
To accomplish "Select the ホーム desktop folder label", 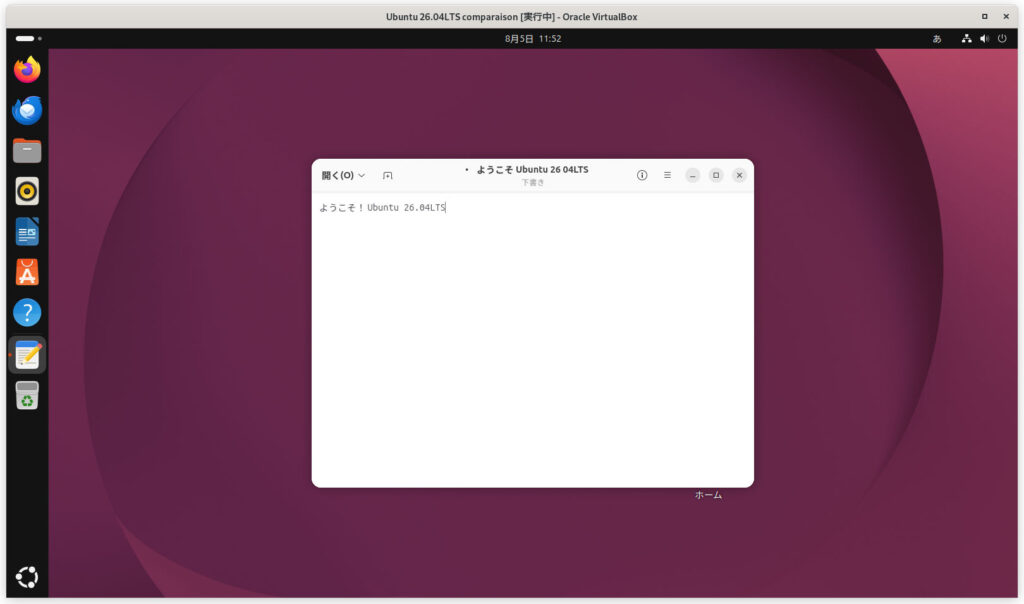I will pyautogui.click(x=708, y=495).
